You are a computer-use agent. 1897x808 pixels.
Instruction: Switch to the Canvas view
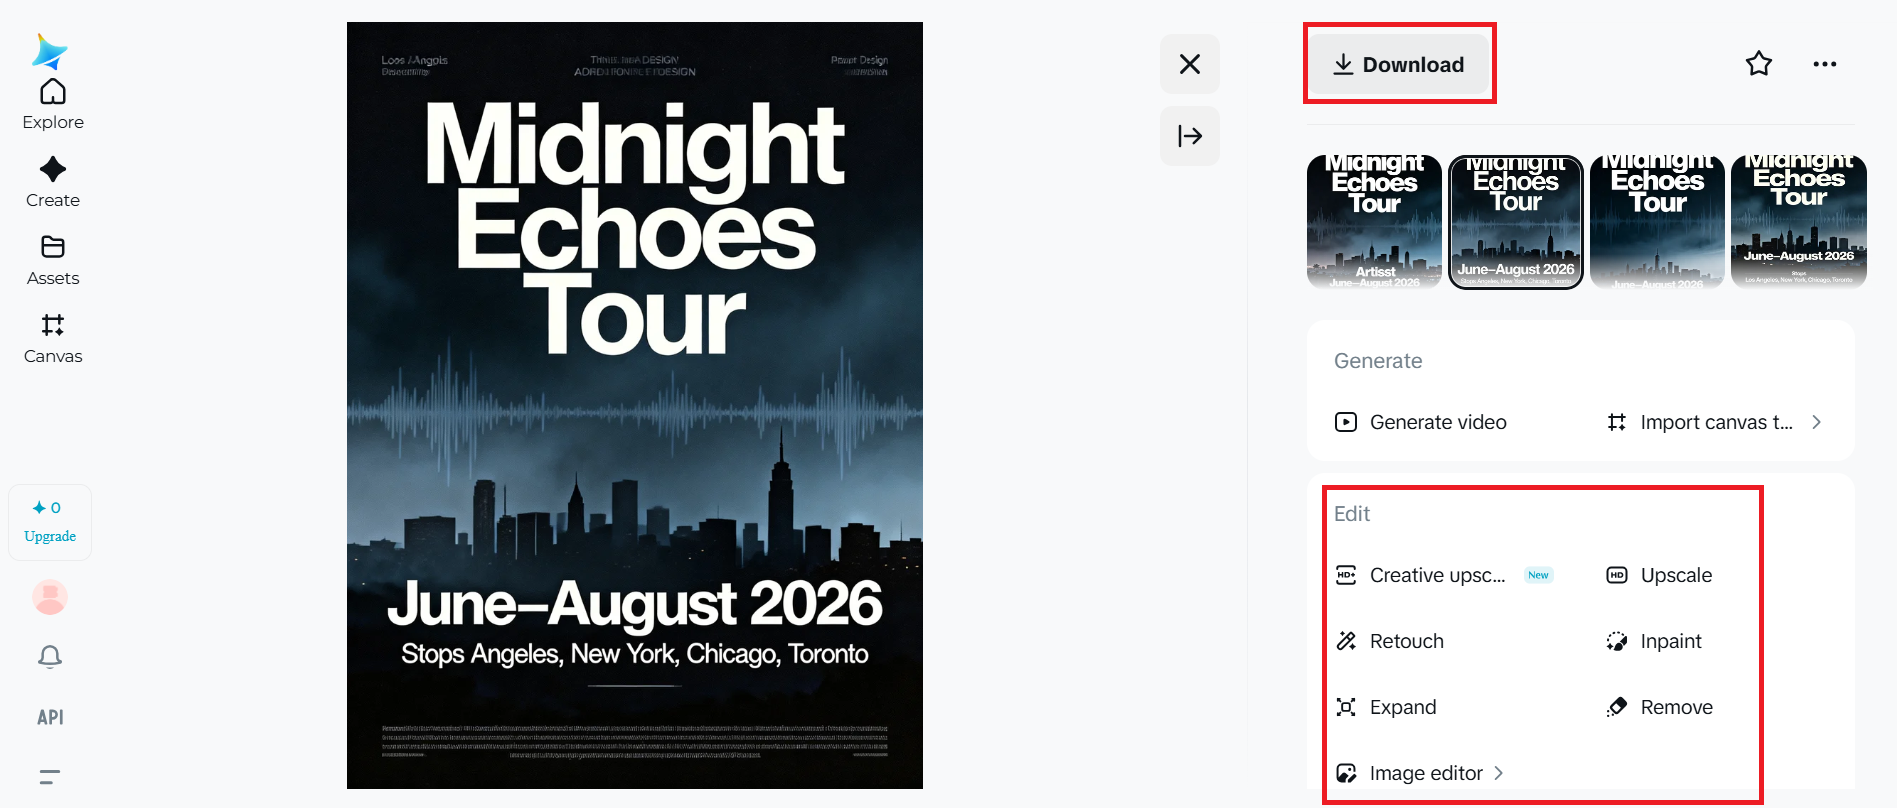(x=52, y=336)
